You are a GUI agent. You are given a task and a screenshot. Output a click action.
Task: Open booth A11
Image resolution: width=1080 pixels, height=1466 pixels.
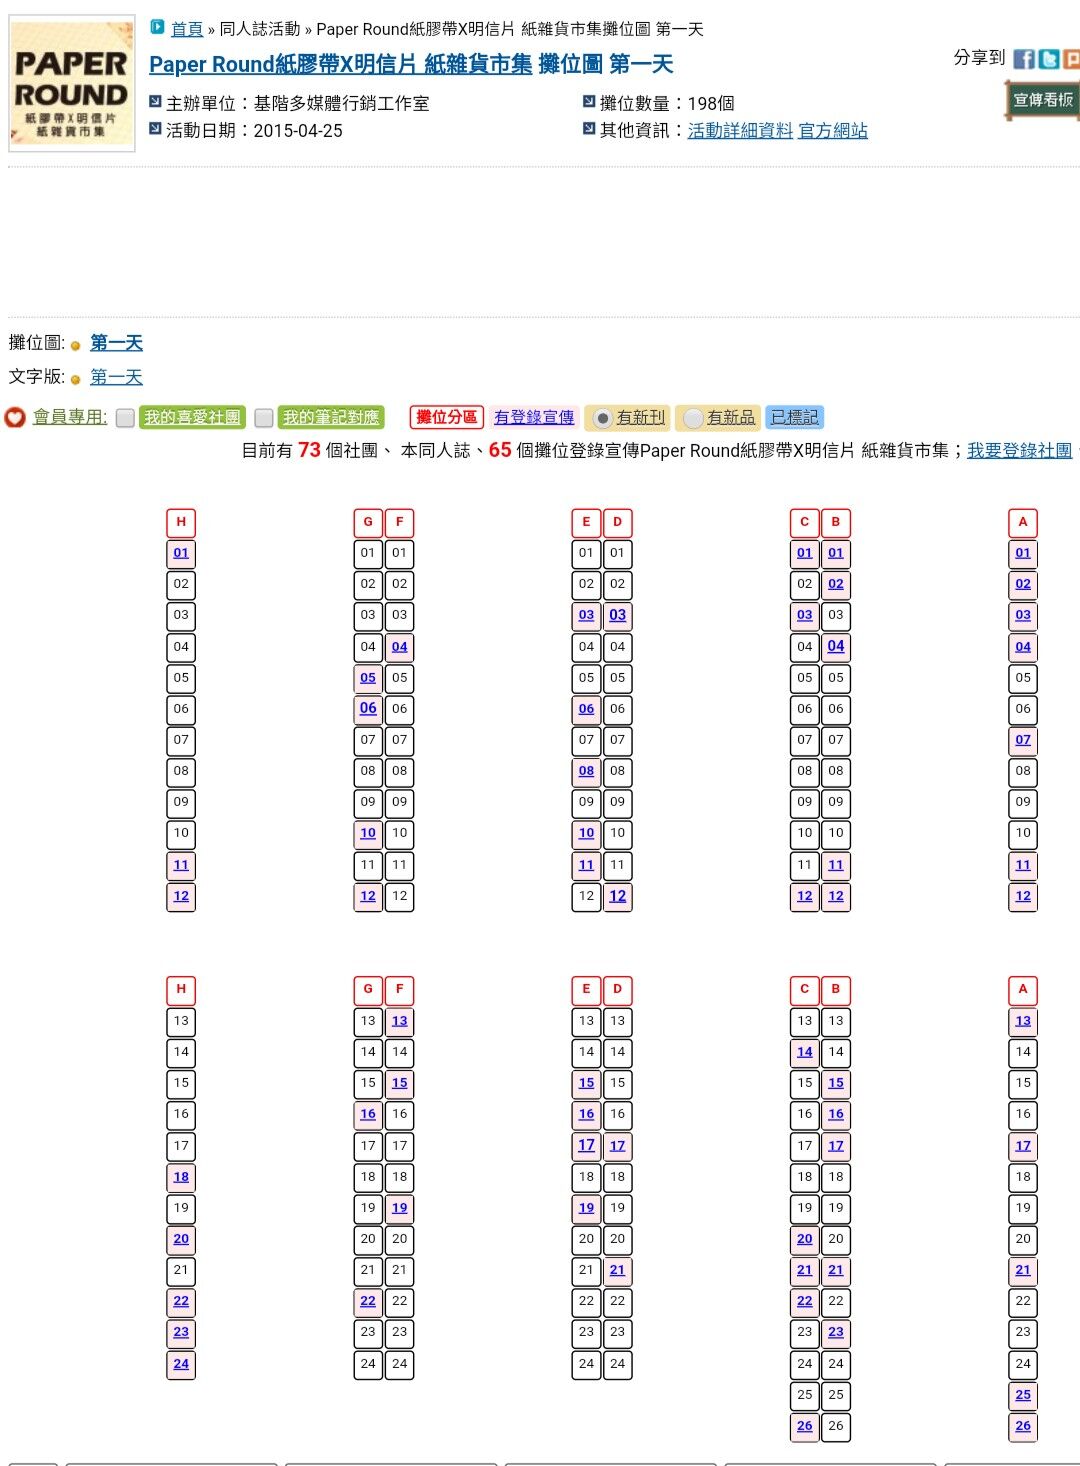pos(1023,865)
